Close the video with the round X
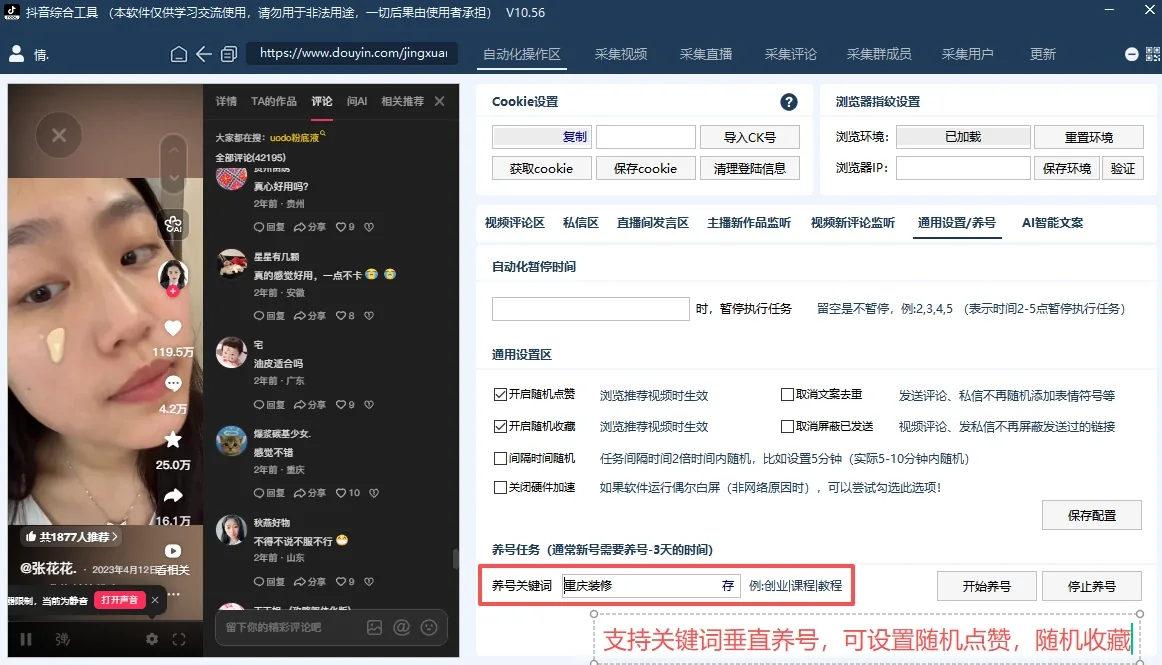 59,135
